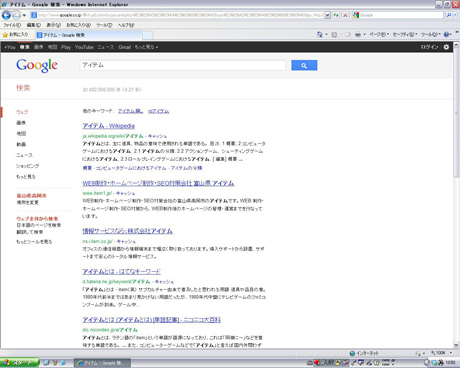460x368 pixels.
Task: Click the Refresh page icon
Action: tap(336, 15)
